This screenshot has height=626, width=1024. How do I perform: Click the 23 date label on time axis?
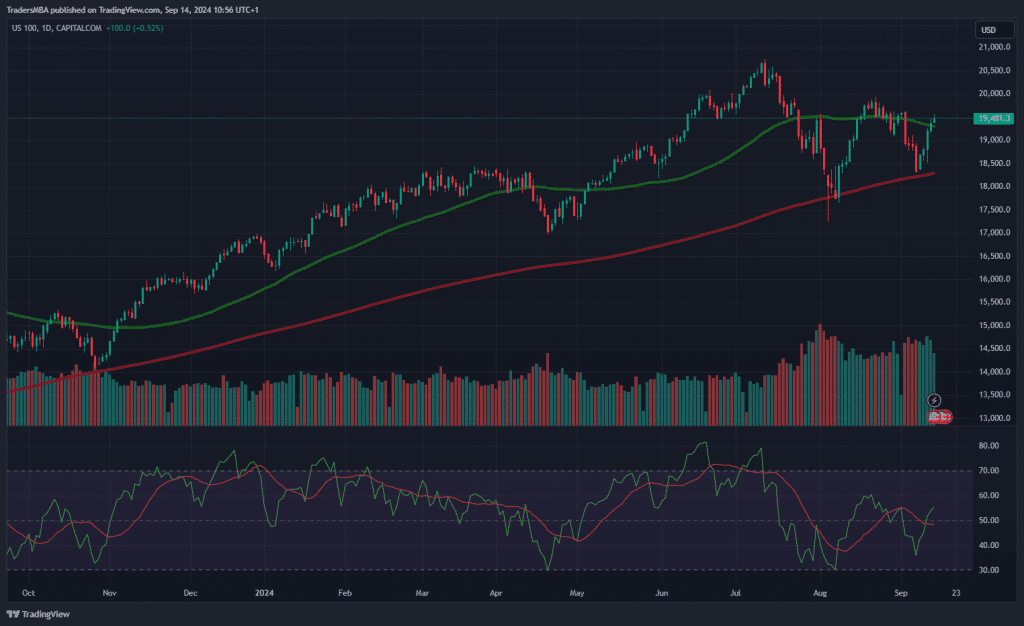coord(956,592)
